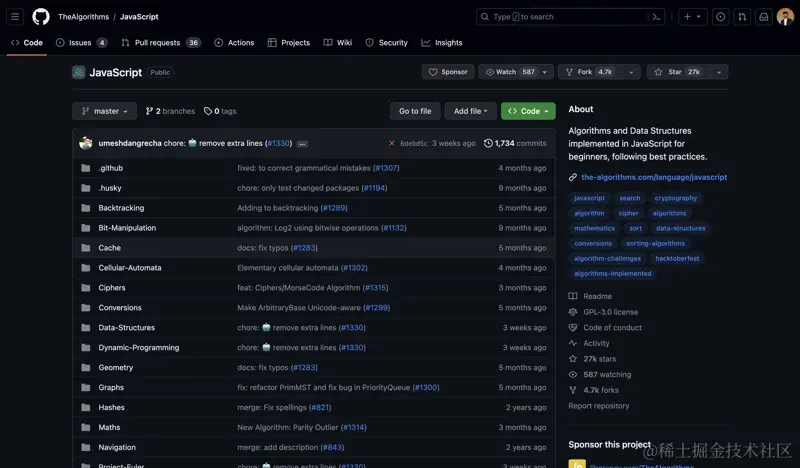Click the Fork button
800x468 pixels.
pyautogui.click(x=590, y=72)
